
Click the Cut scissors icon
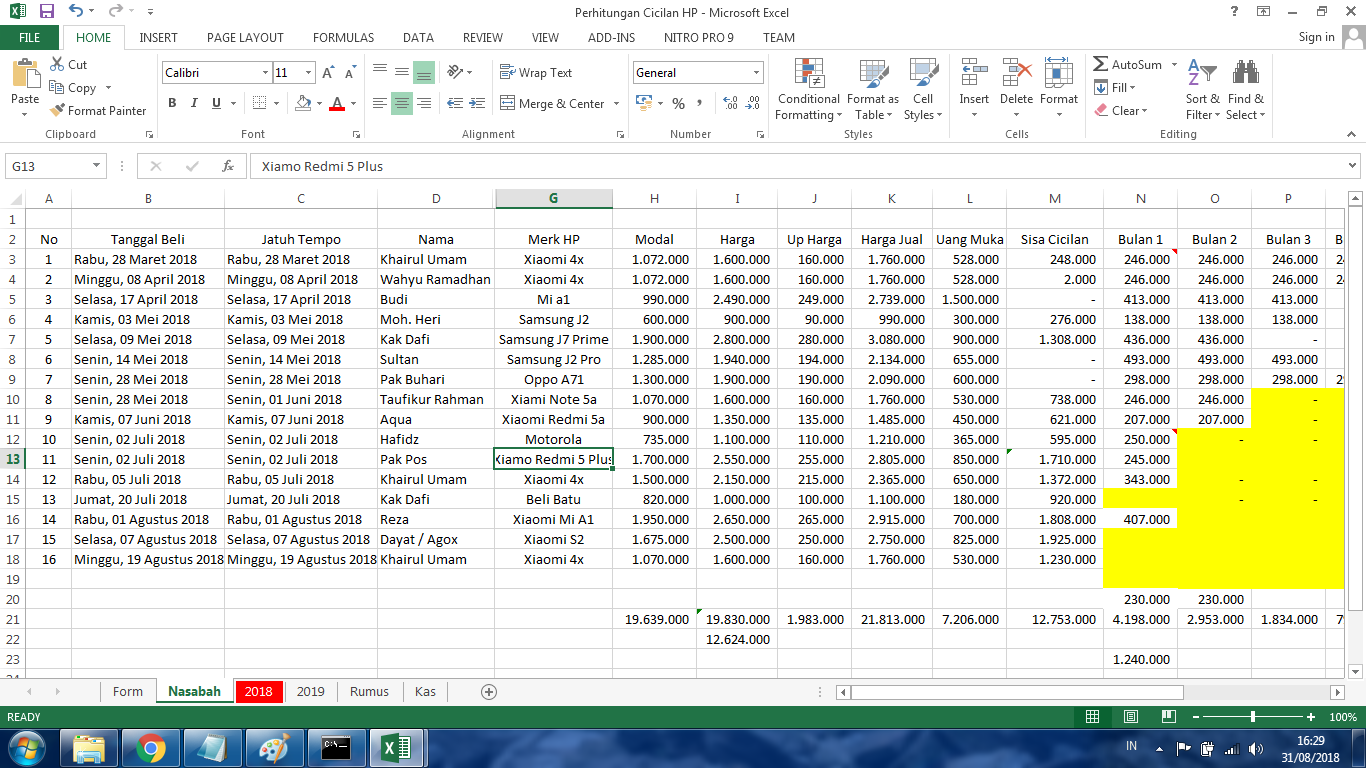(x=57, y=64)
